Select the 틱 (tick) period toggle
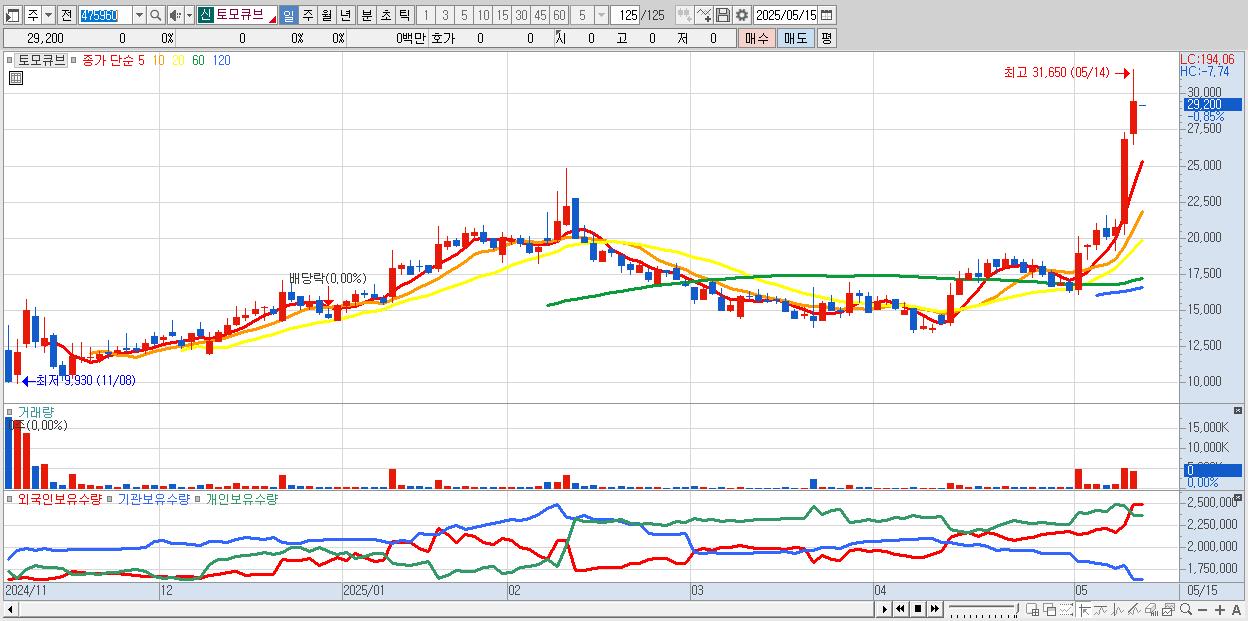 [x=404, y=15]
